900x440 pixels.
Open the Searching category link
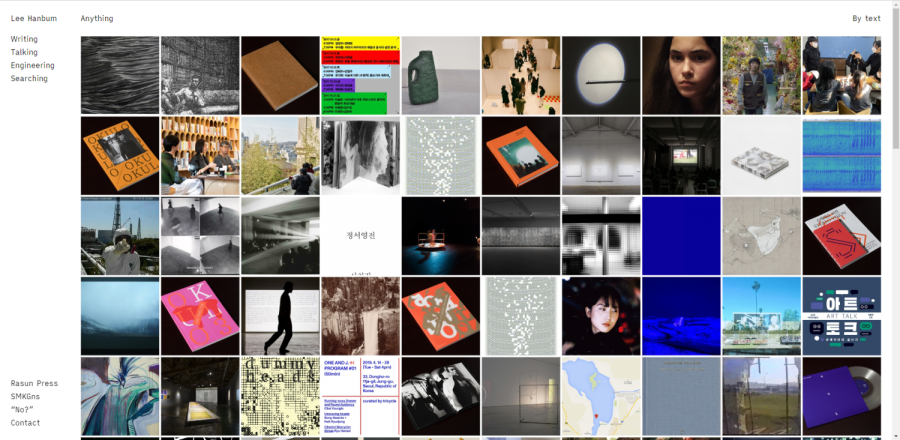pos(29,78)
